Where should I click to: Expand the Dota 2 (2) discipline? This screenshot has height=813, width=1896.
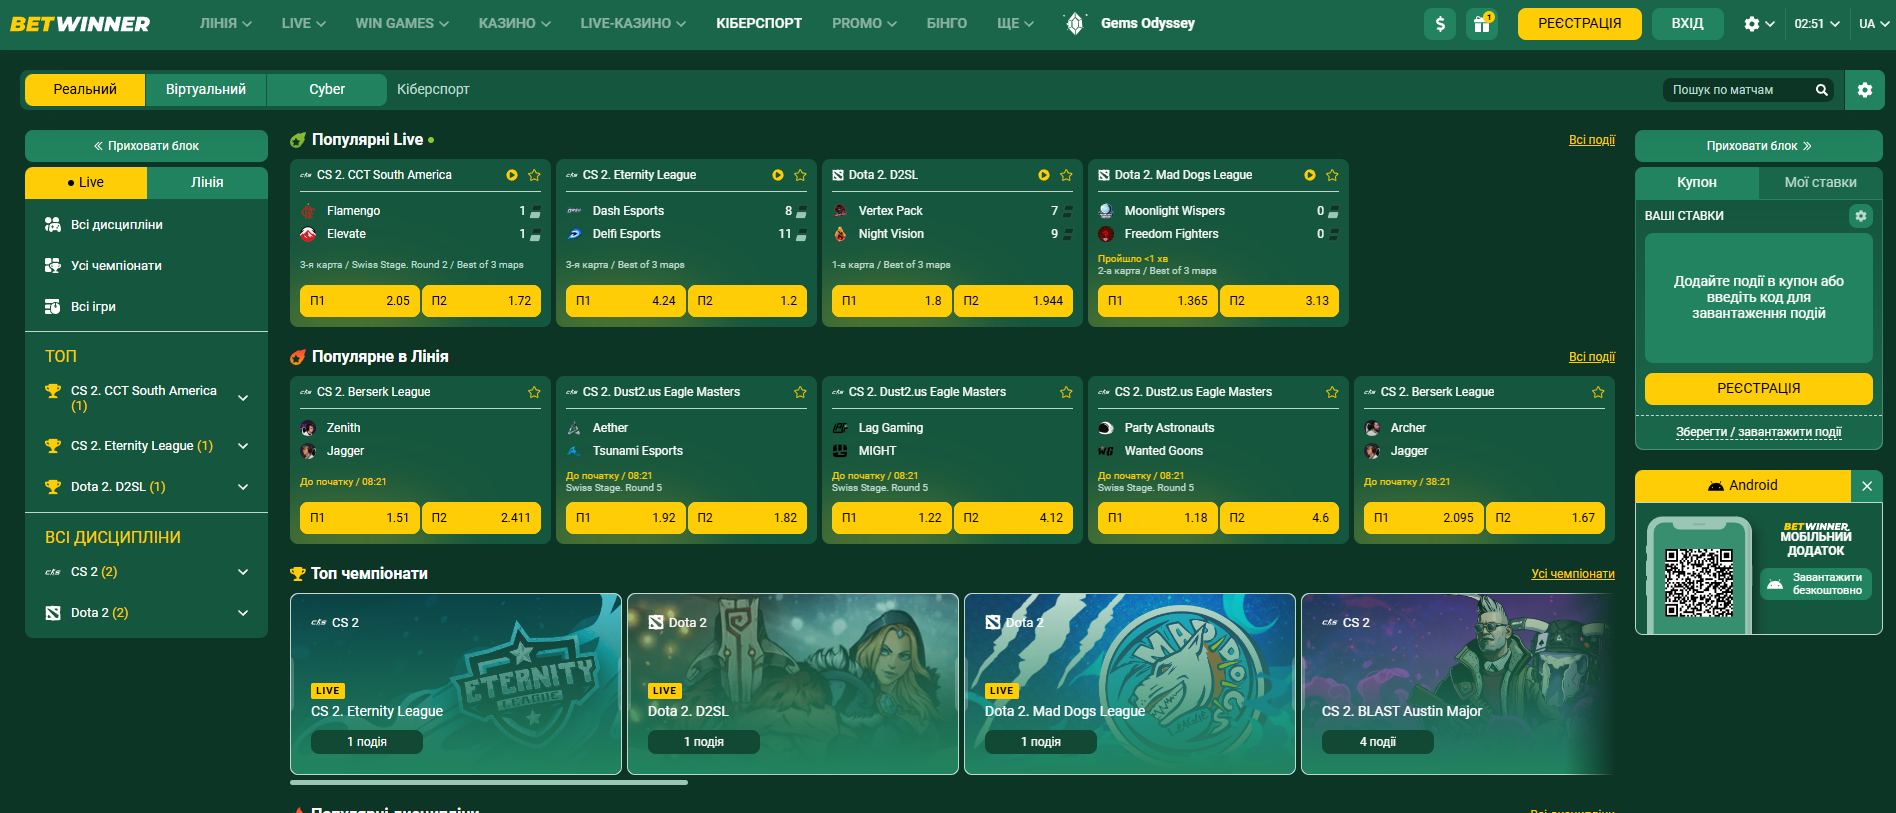(243, 613)
